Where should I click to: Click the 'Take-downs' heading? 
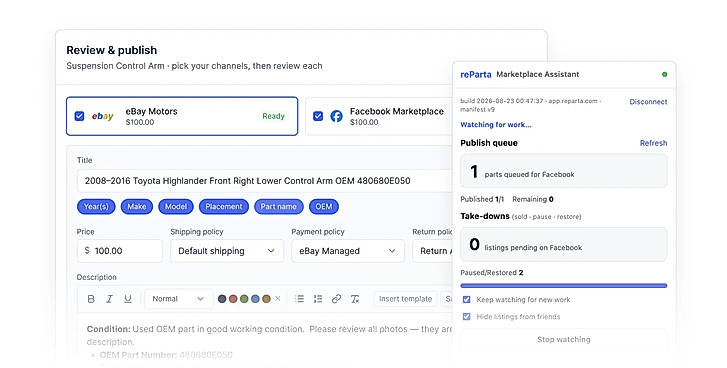(x=485, y=216)
